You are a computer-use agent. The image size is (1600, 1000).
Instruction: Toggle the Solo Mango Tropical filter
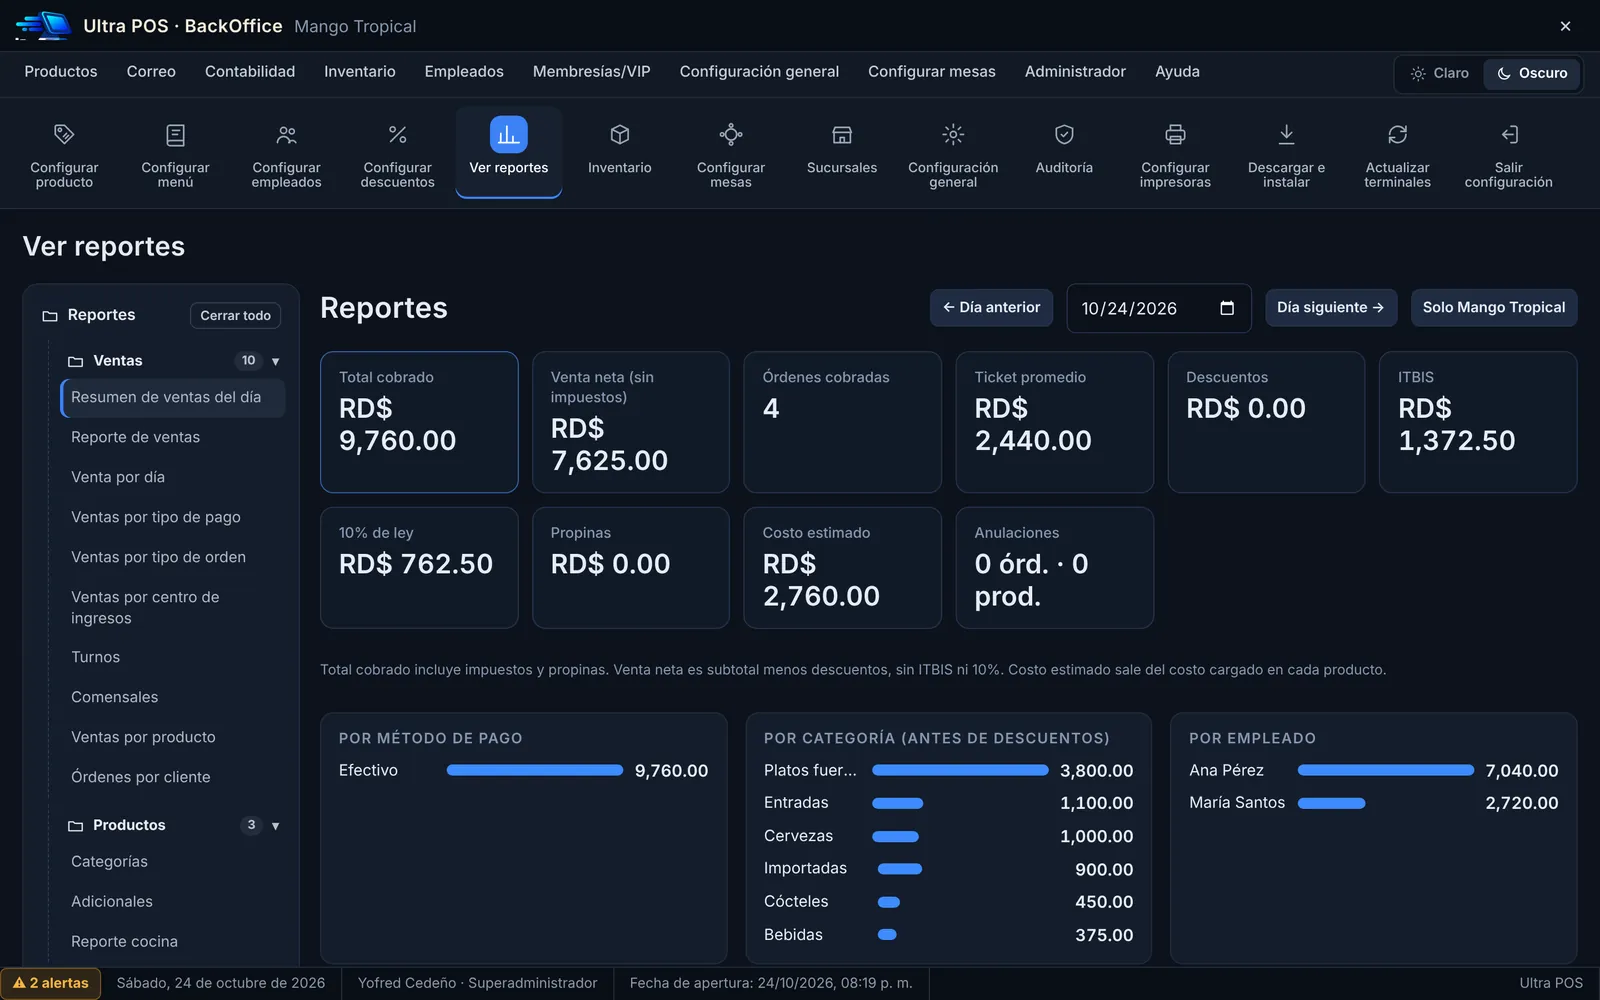click(x=1494, y=308)
